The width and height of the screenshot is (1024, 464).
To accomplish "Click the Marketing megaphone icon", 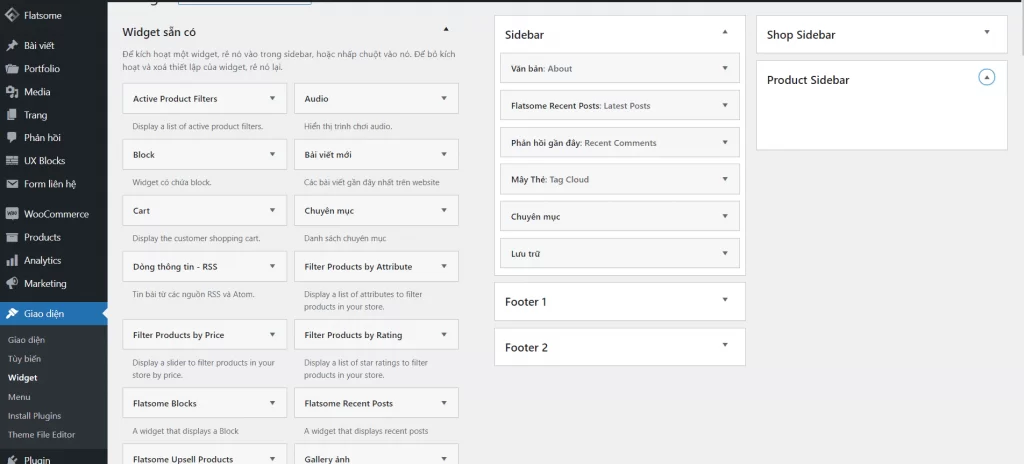I will point(11,283).
